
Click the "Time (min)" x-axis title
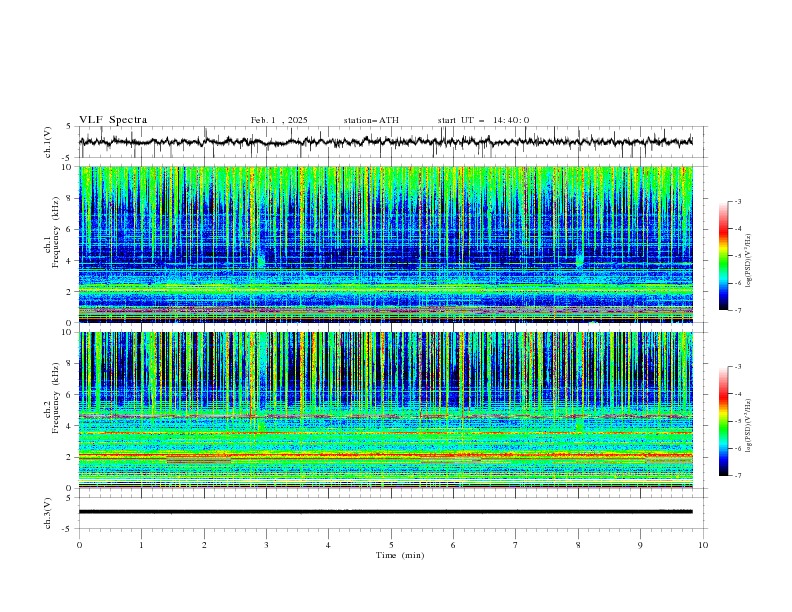tap(400, 555)
